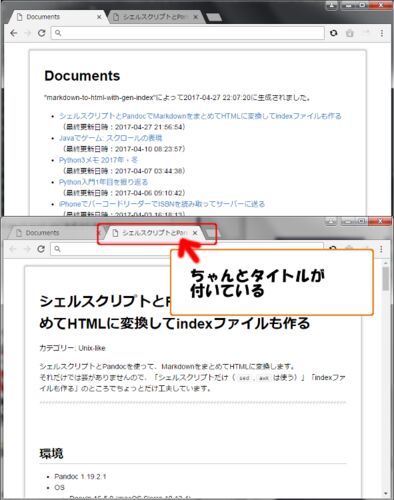Close the Documents tab in top window
The height and width of the screenshot is (500, 394).
(x=99, y=17)
